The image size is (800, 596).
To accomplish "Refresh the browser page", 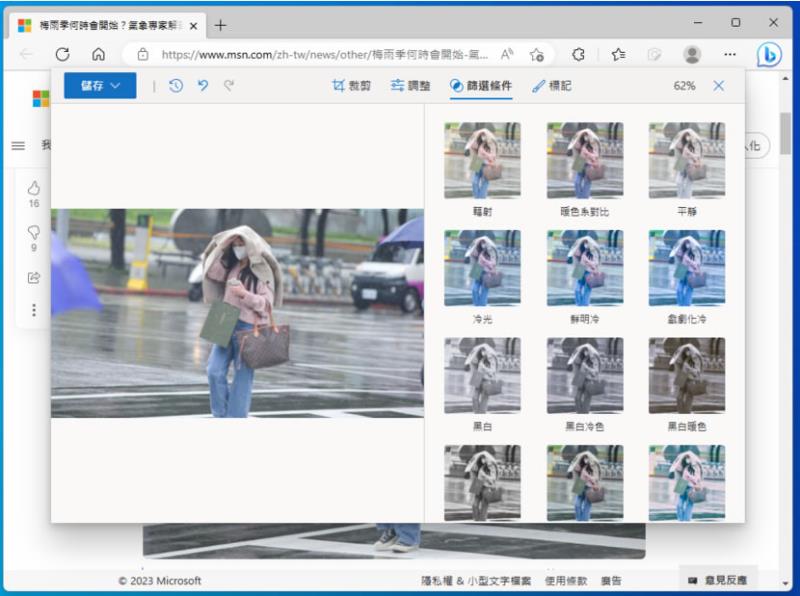I will (x=62, y=54).
